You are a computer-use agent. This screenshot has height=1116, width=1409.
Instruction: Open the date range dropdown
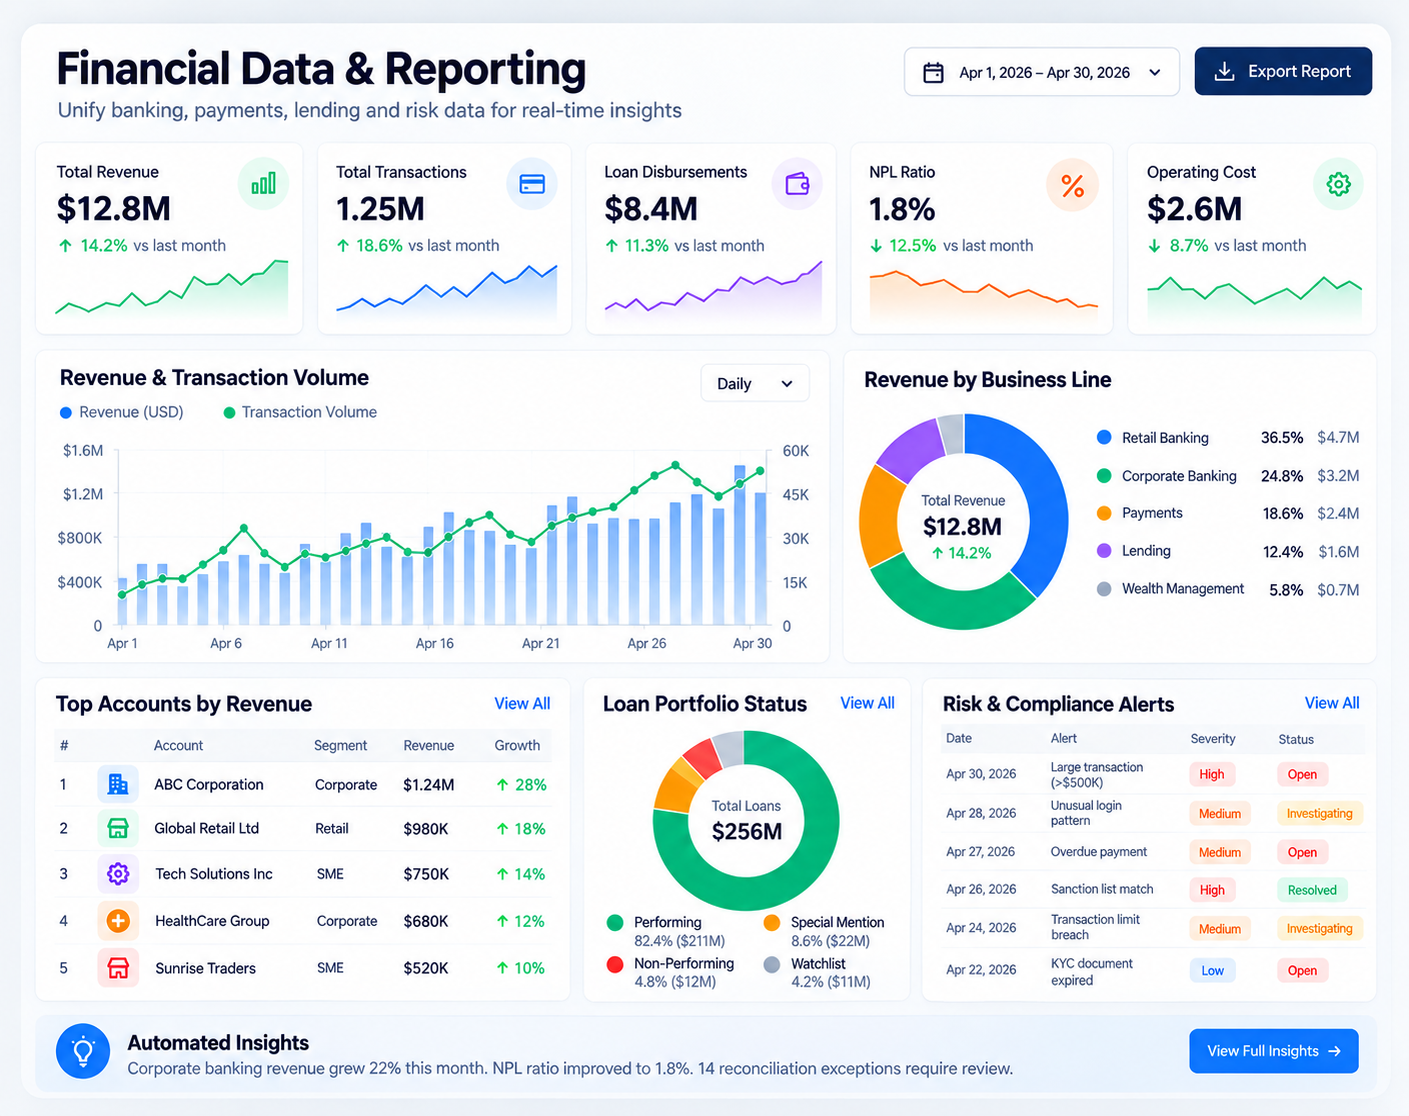pos(1041,72)
